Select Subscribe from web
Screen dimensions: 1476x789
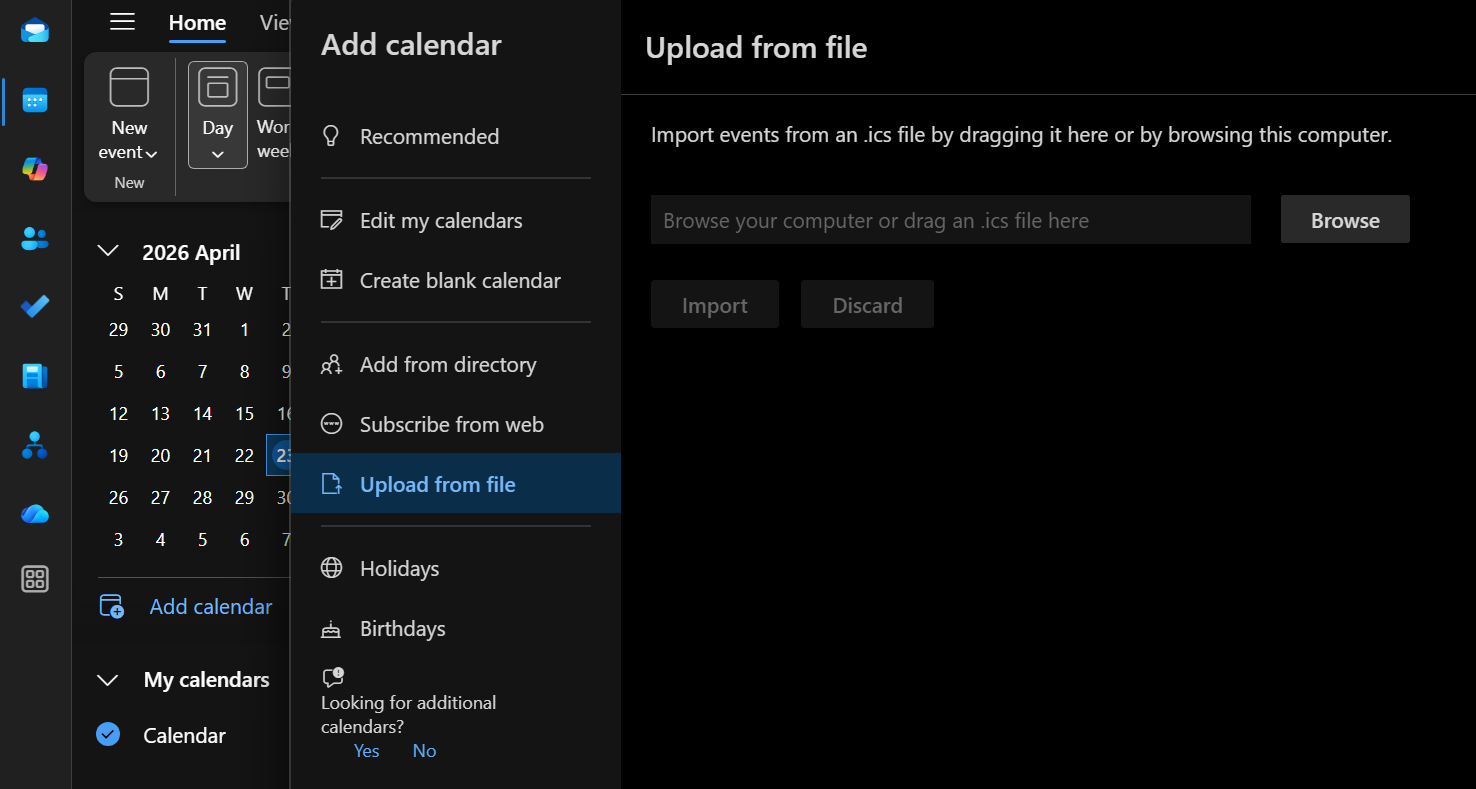456,425
